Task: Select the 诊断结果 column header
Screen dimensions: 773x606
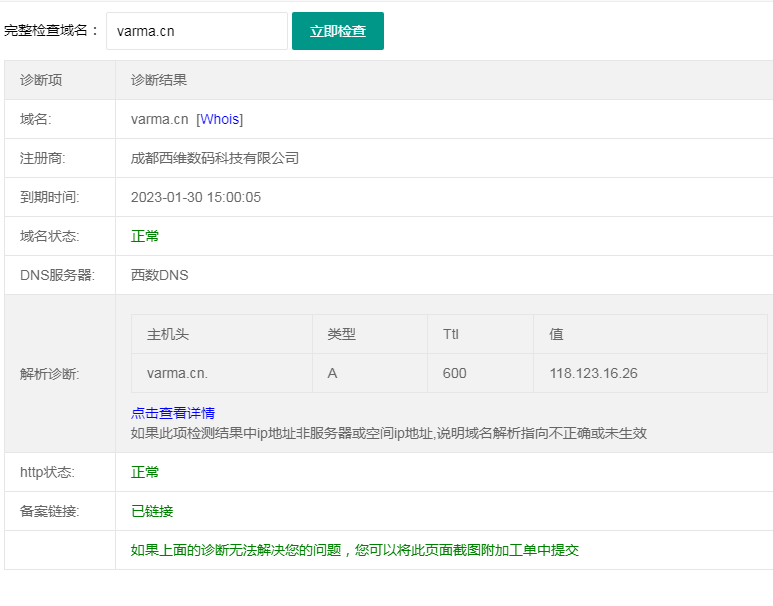Action: point(159,80)
